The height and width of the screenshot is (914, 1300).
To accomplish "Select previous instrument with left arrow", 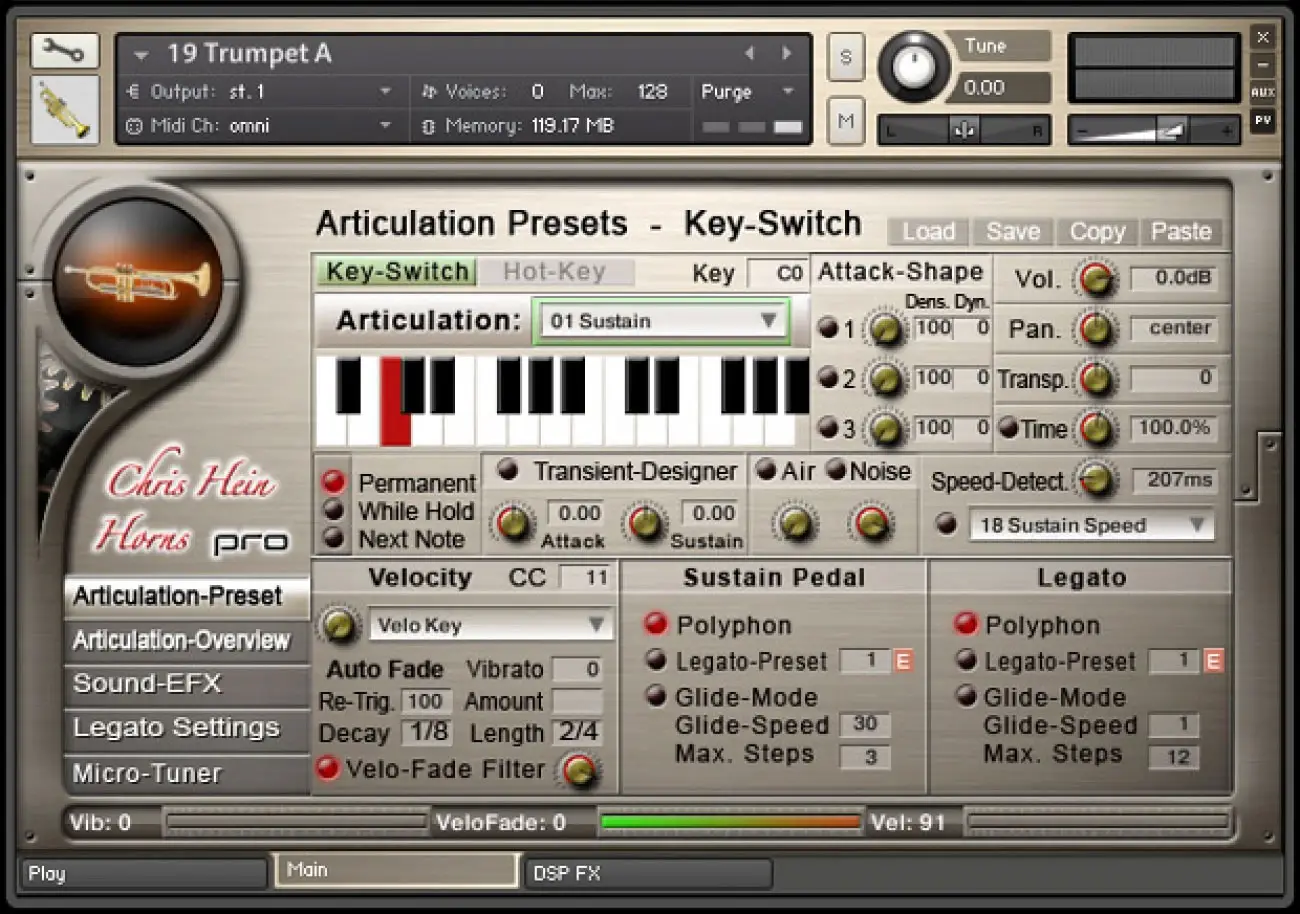I will (749, 54).
